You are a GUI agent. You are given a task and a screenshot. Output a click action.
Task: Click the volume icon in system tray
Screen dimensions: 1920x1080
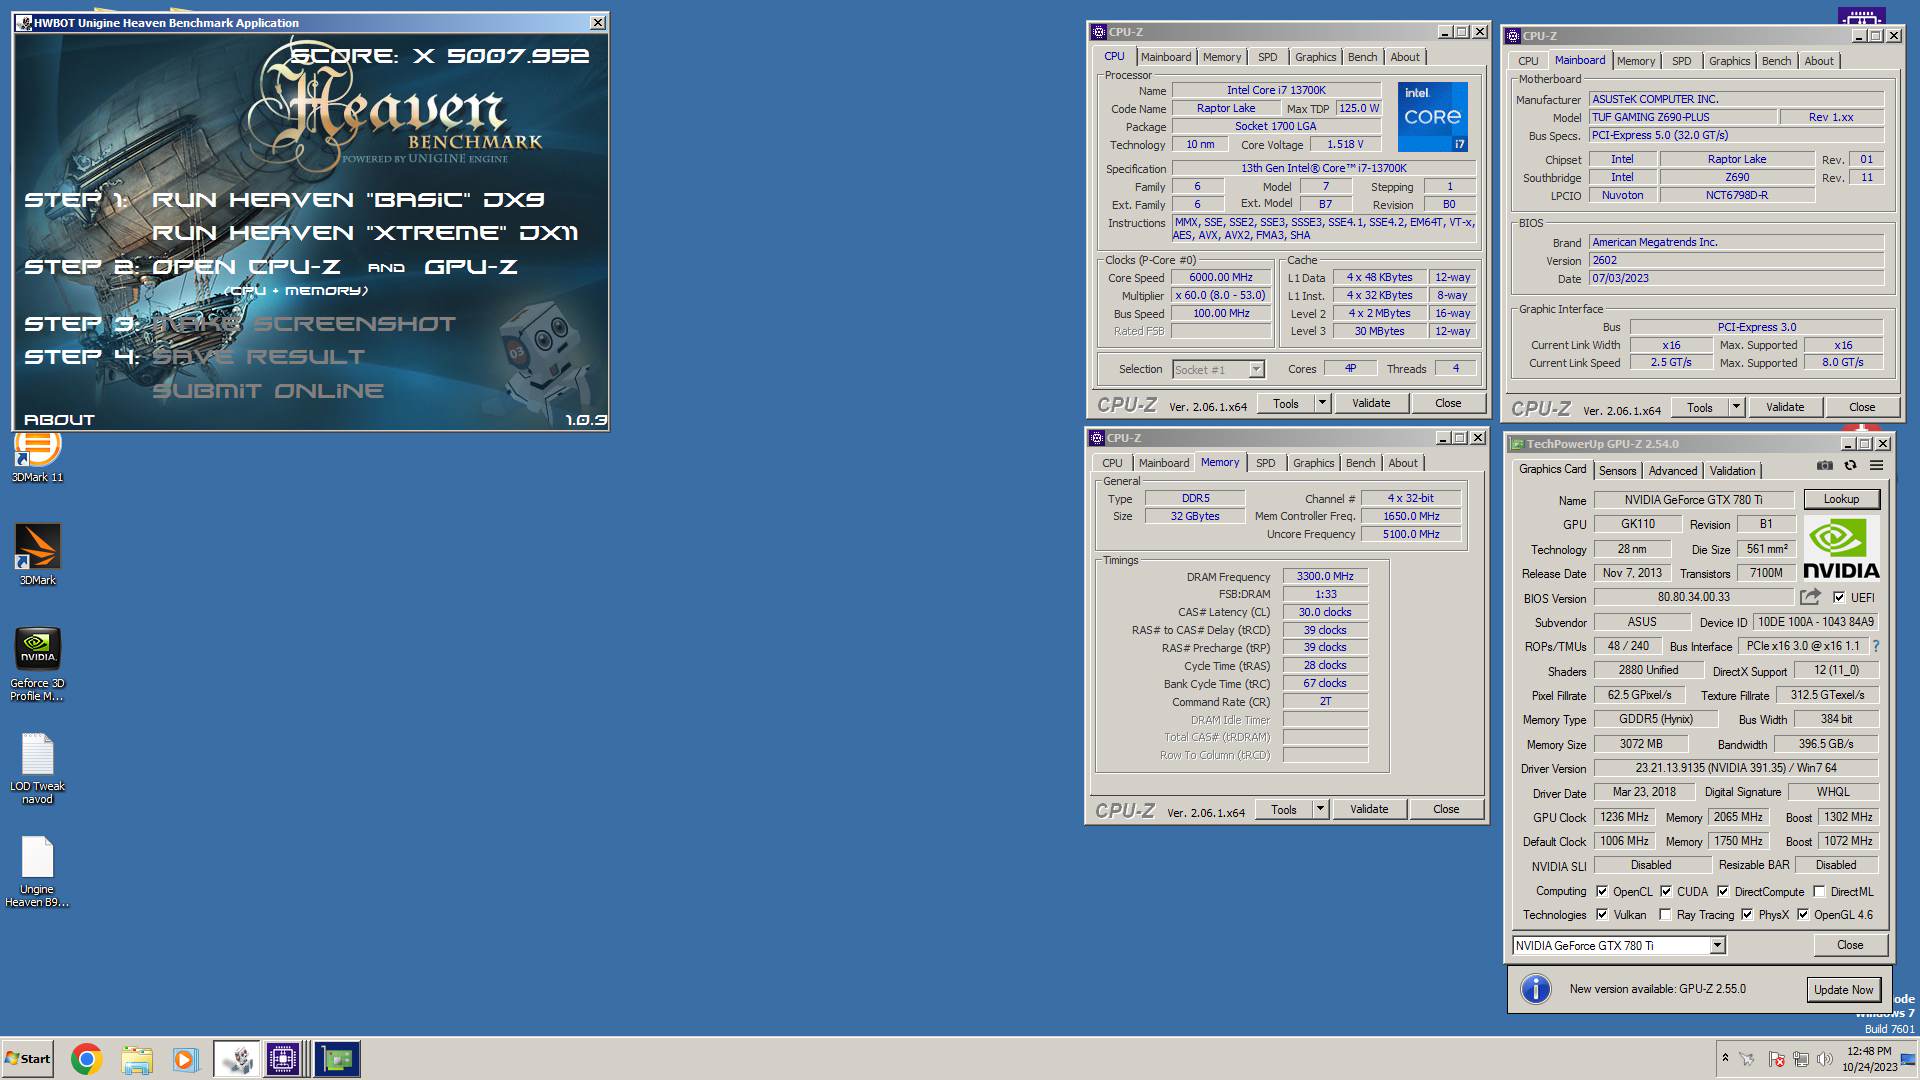coord(1825,1059)
